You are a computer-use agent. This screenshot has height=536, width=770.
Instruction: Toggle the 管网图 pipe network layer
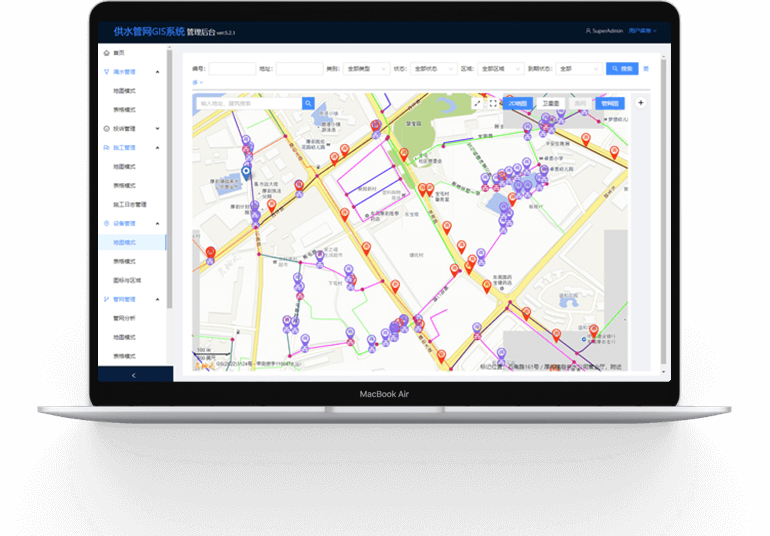609,103
